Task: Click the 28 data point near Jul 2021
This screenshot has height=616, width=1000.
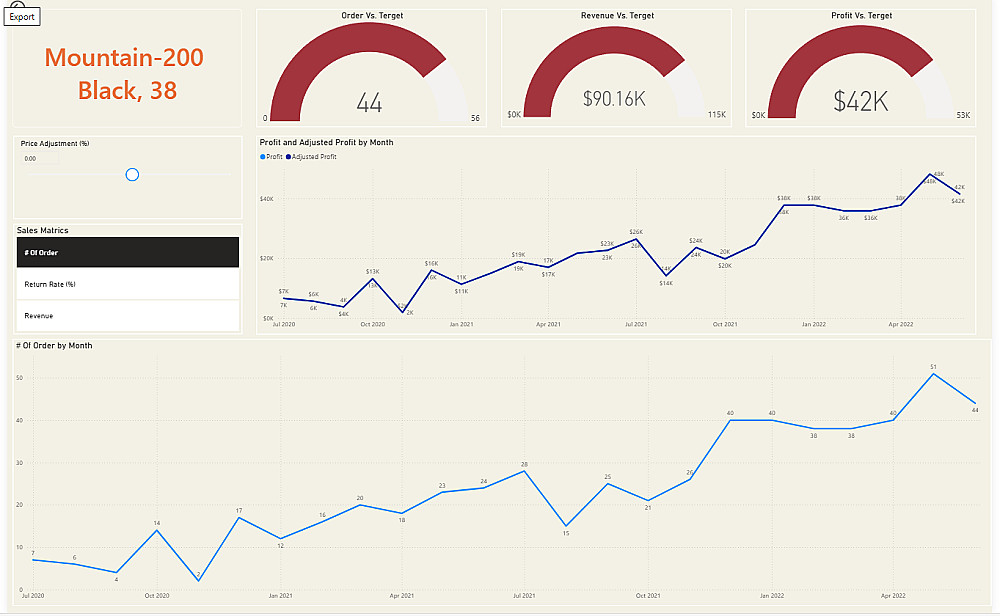Action: tap(524, 471)
